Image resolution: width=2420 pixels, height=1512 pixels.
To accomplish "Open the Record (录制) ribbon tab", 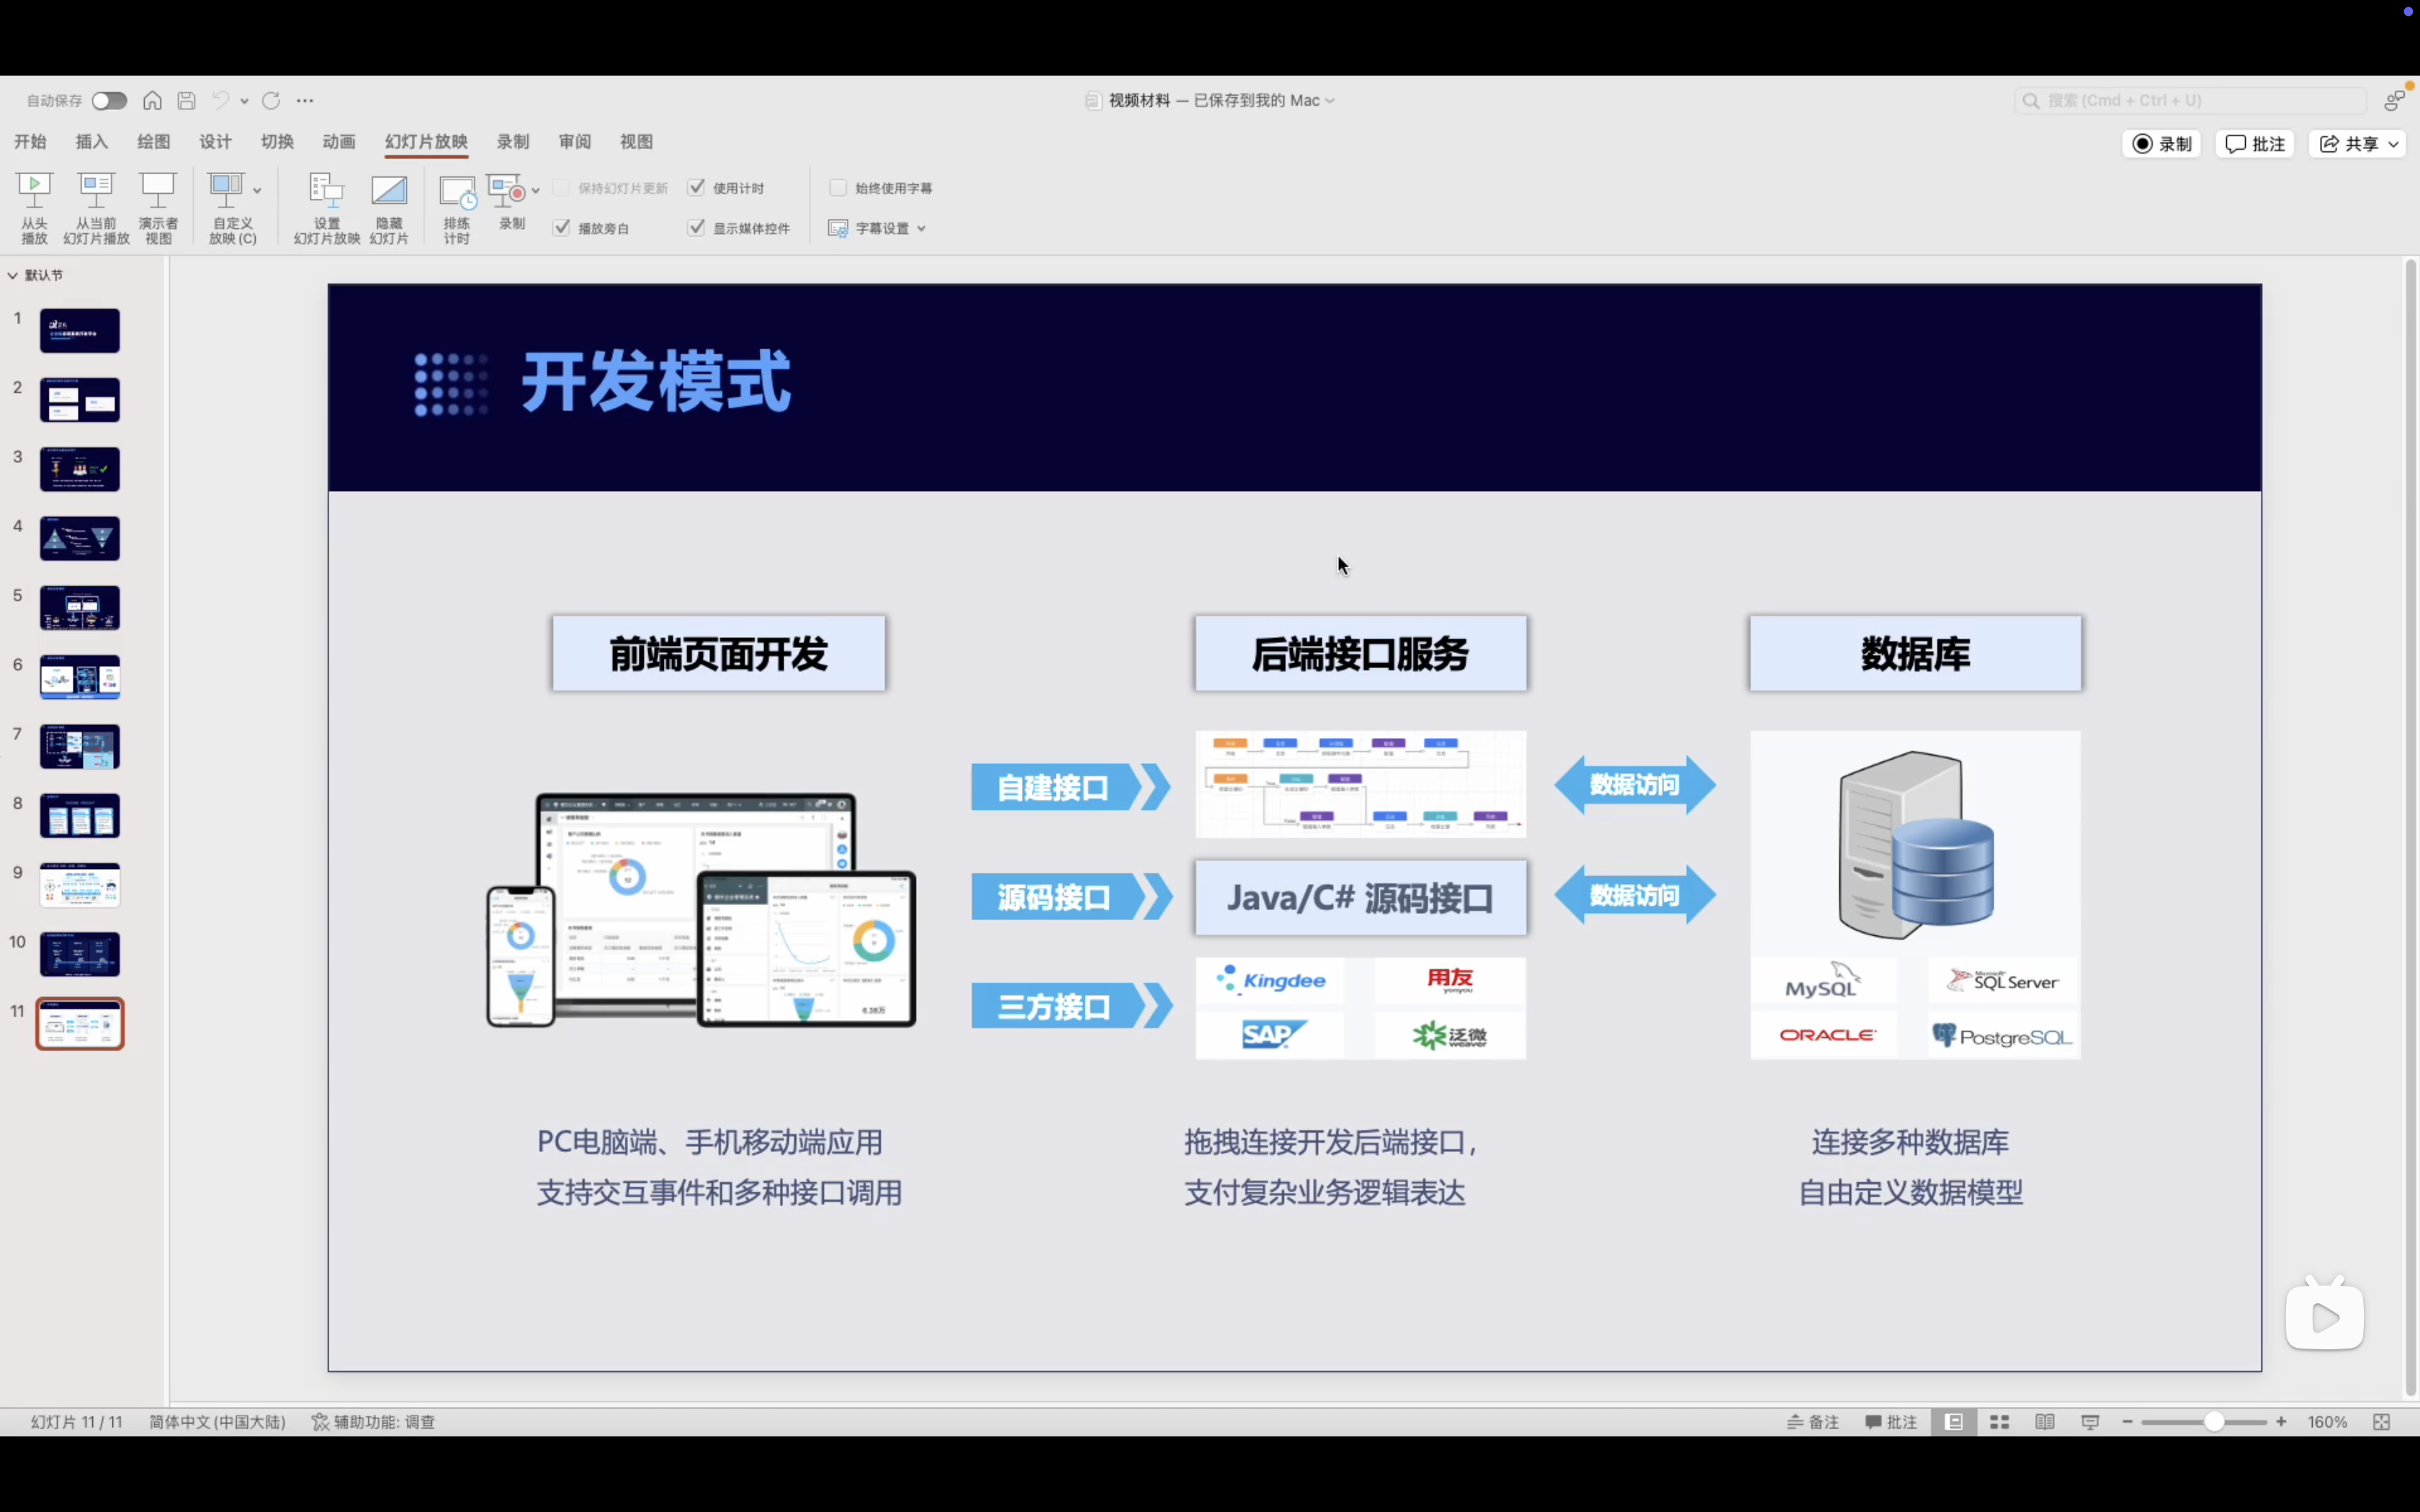I will point(513,142).
